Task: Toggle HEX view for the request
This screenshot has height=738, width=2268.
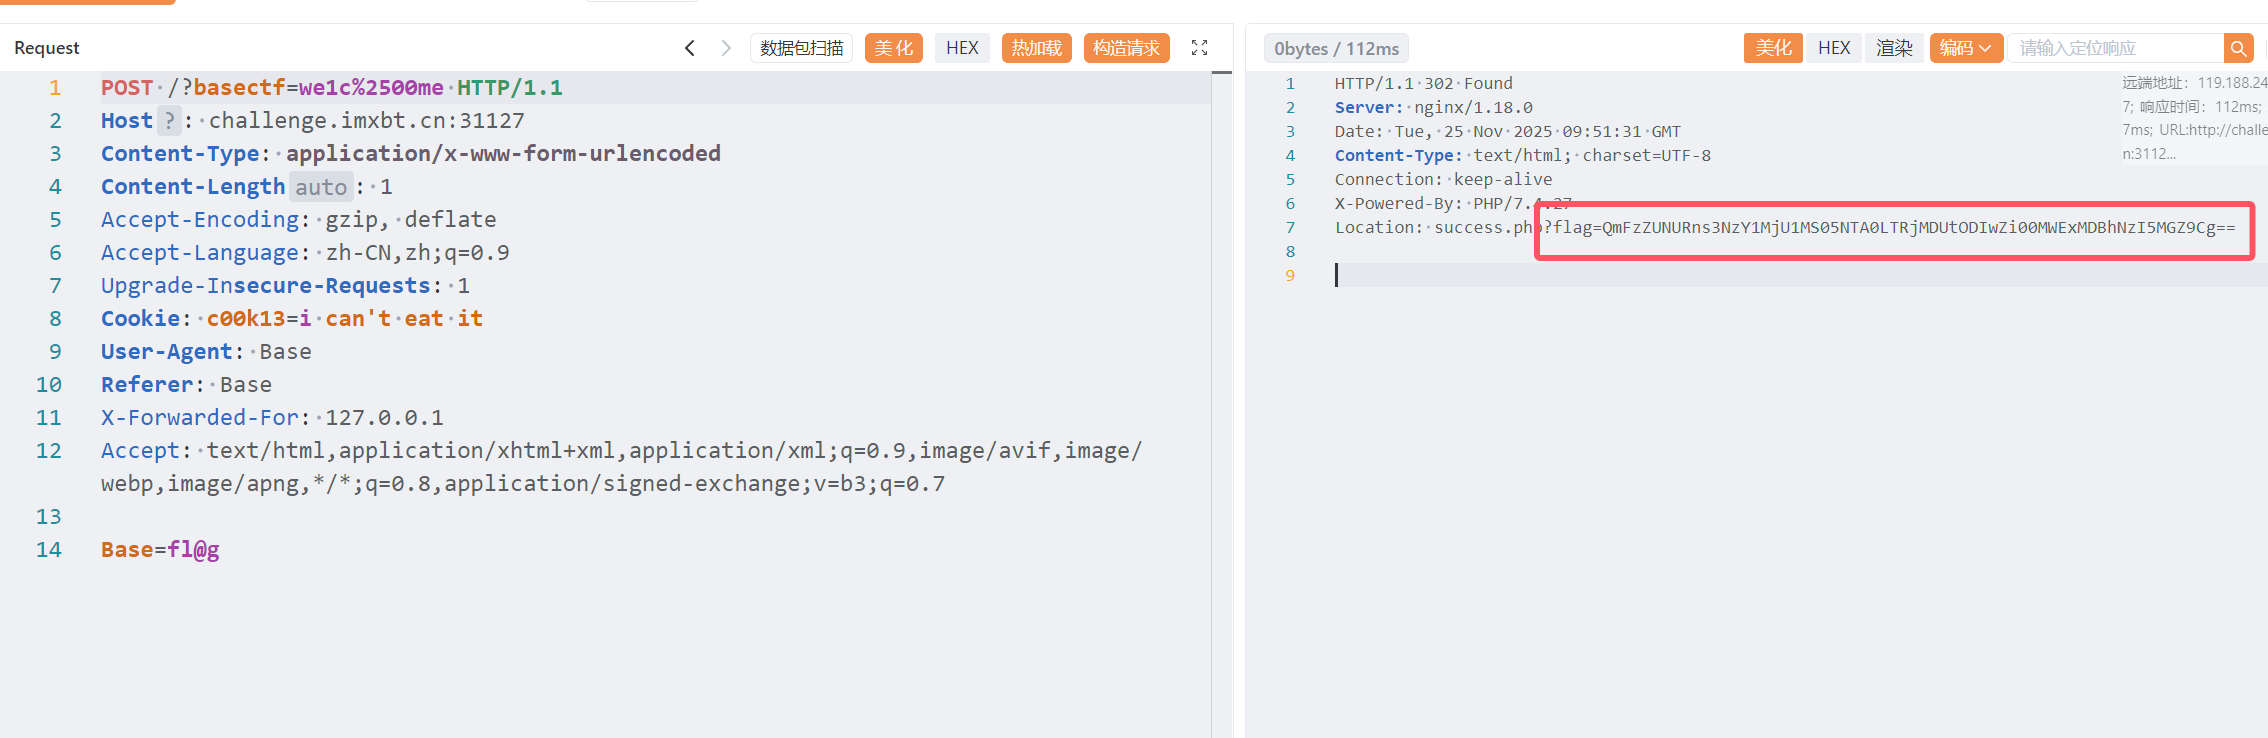Action: [x=962, y=48]
